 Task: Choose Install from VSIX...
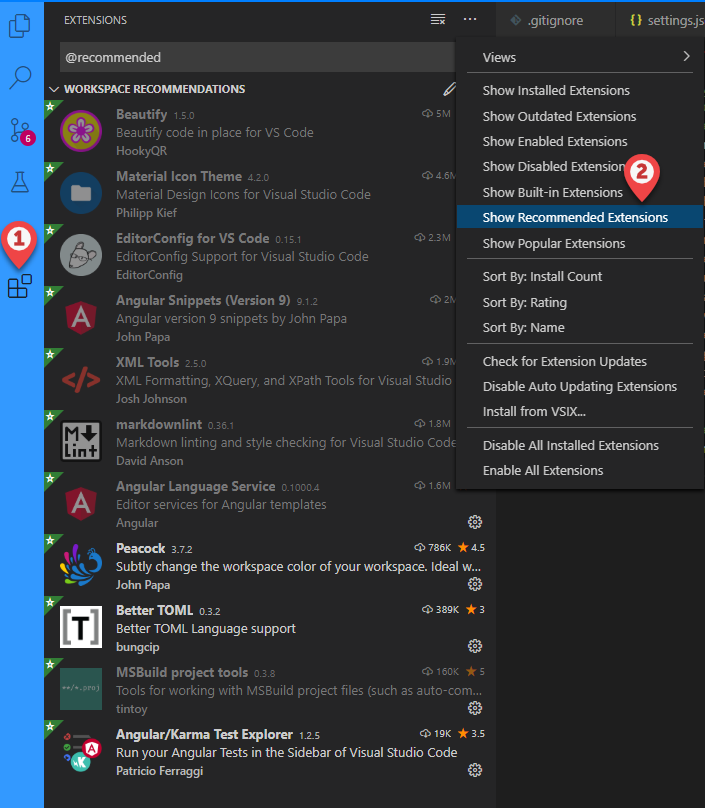pyautogui.click(x=580, y=412)
